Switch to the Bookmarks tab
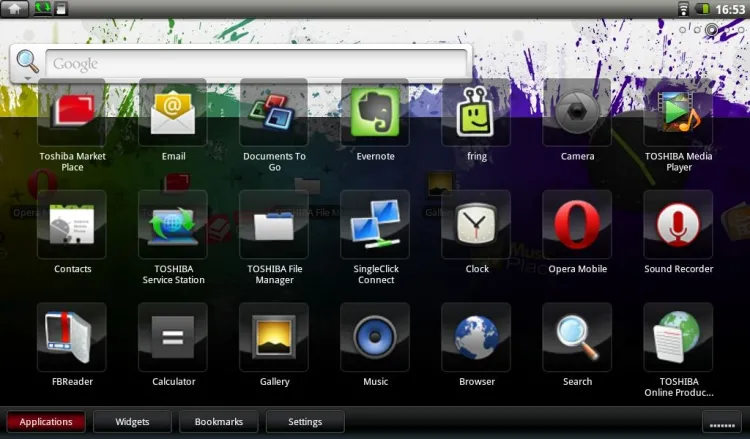Viewport: 750px width, 439px height. click(219, 422)
